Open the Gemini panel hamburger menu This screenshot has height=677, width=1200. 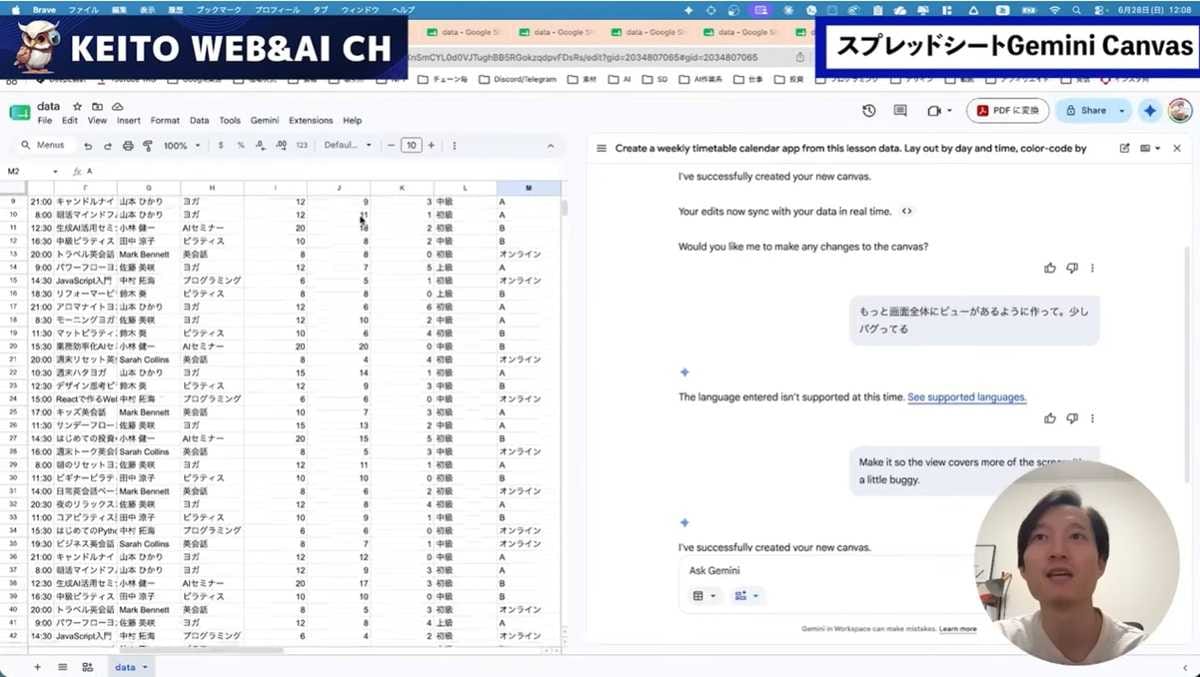coord(601,148)
